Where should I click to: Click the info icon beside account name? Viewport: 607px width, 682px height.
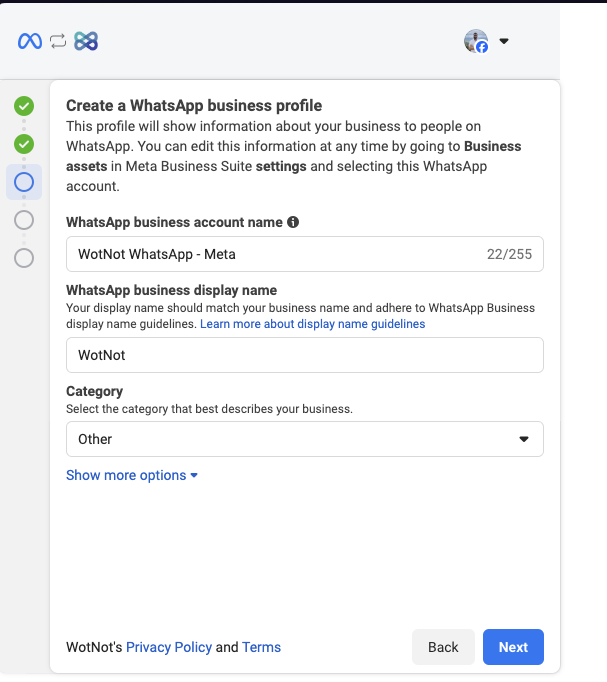pos(293,222)
